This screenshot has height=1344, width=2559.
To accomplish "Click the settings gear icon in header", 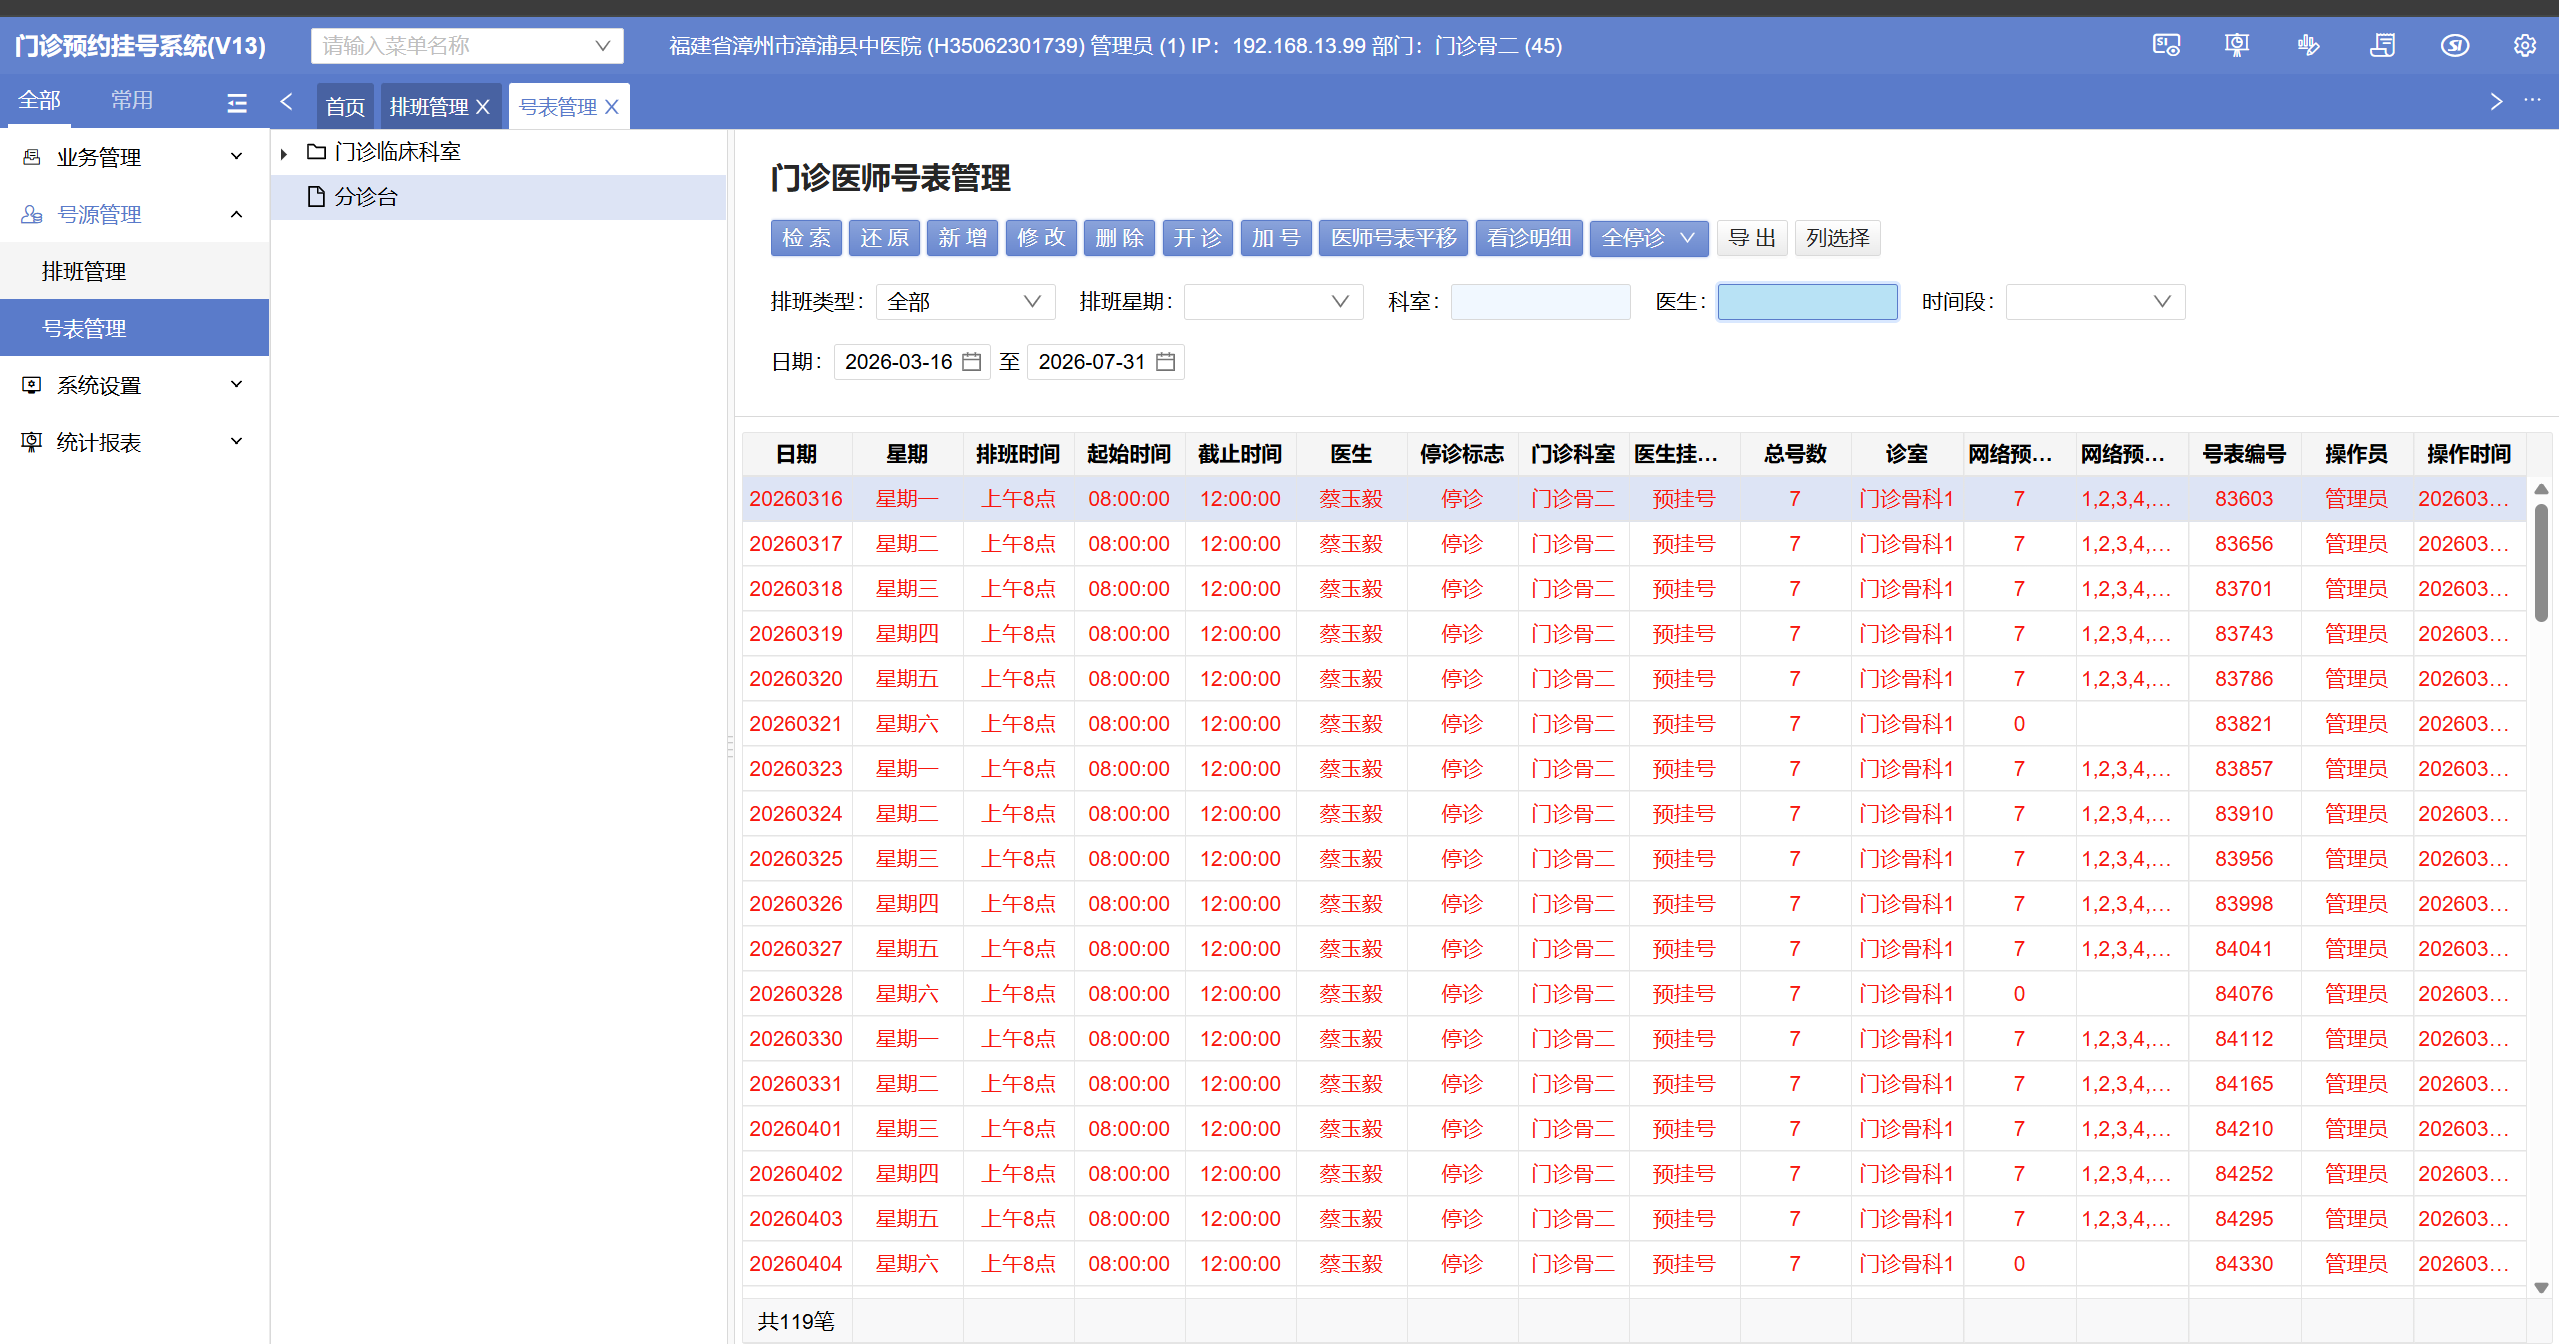I will coord(2524,46).
